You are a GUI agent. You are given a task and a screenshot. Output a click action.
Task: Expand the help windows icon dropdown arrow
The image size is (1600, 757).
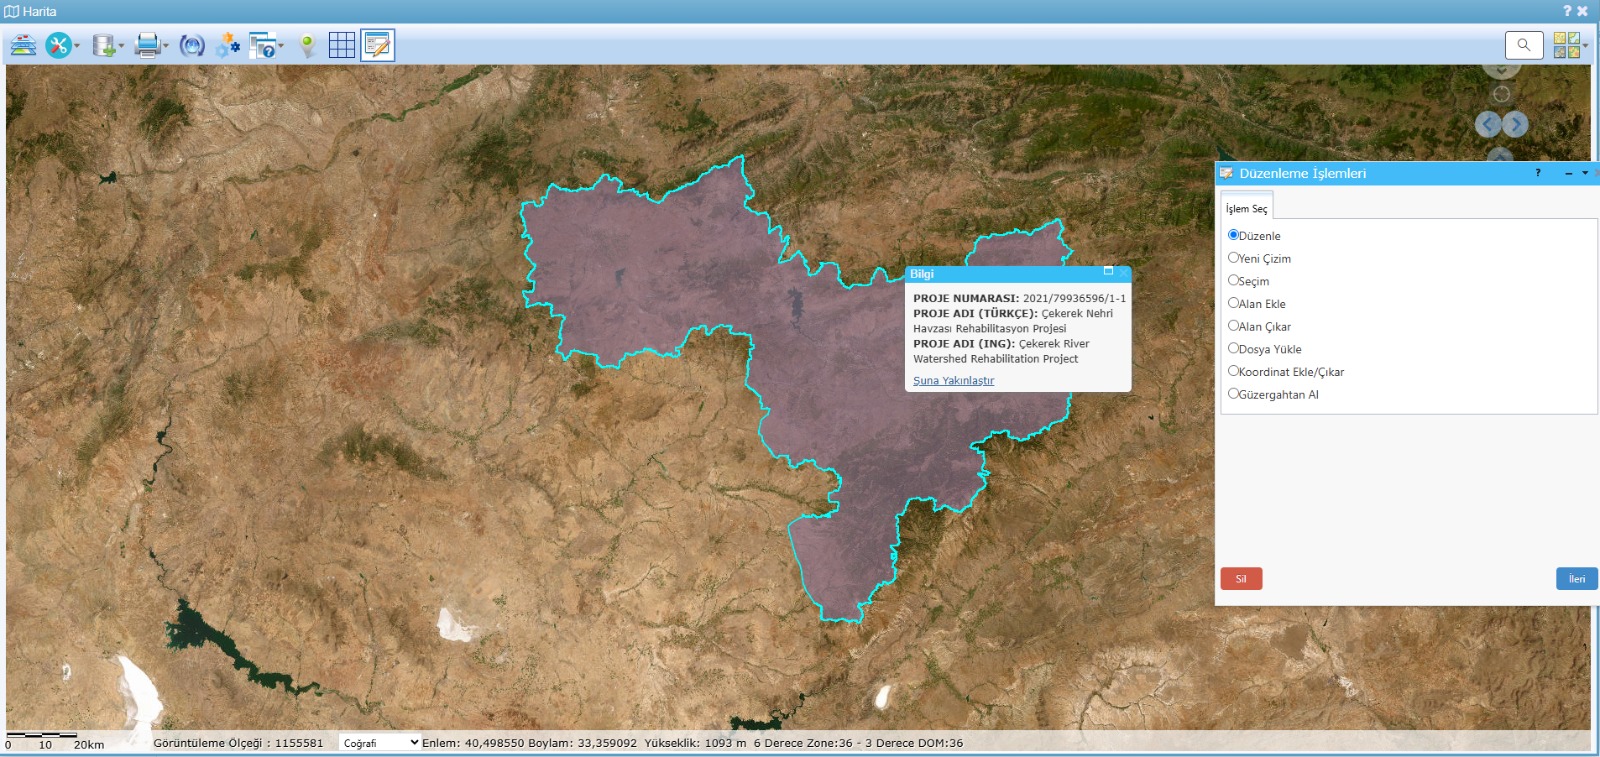click(x=281, y=45)
